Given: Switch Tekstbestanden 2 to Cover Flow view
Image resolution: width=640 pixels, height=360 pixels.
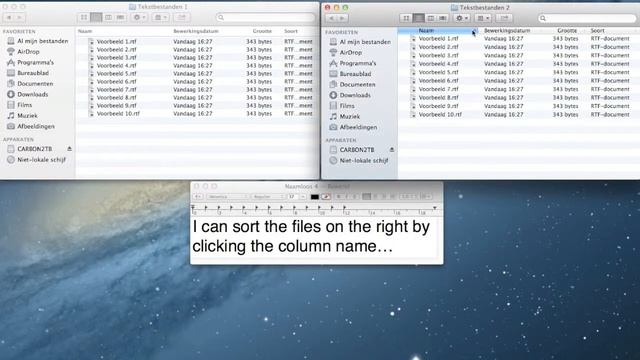Looking at the screenshot, I should 443,18.
